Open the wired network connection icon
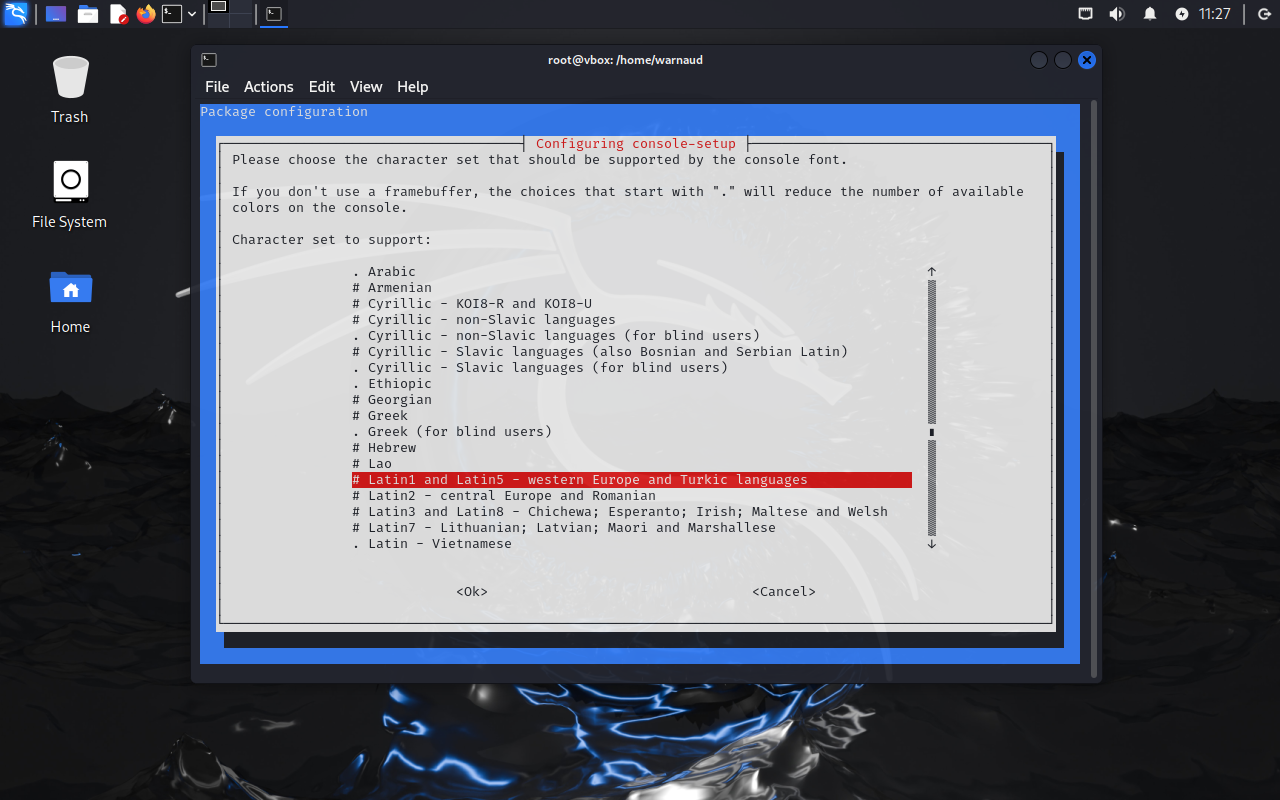Screen dimensions: 1280x800 point(1085,14)
